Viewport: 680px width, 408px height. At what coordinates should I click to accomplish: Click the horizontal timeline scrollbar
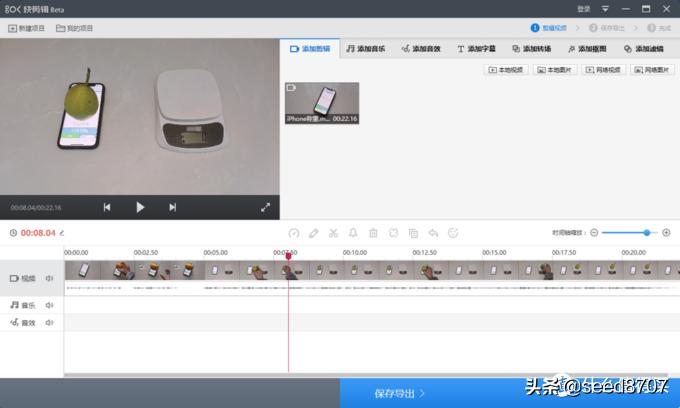(x=366, y=375)
